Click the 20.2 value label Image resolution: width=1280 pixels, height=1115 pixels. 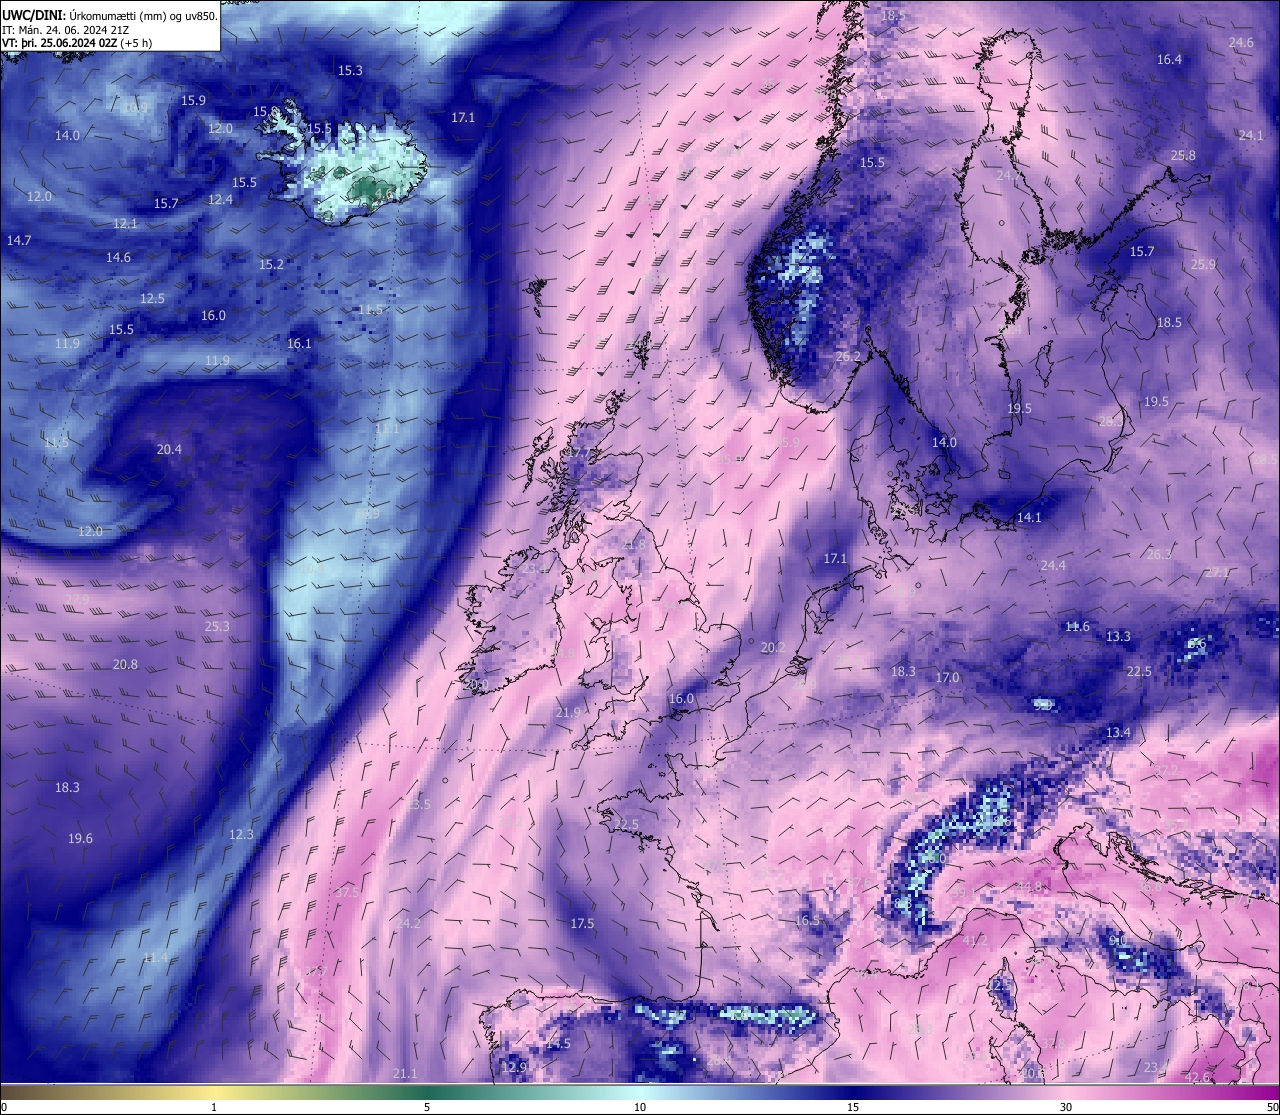[773, 648]
